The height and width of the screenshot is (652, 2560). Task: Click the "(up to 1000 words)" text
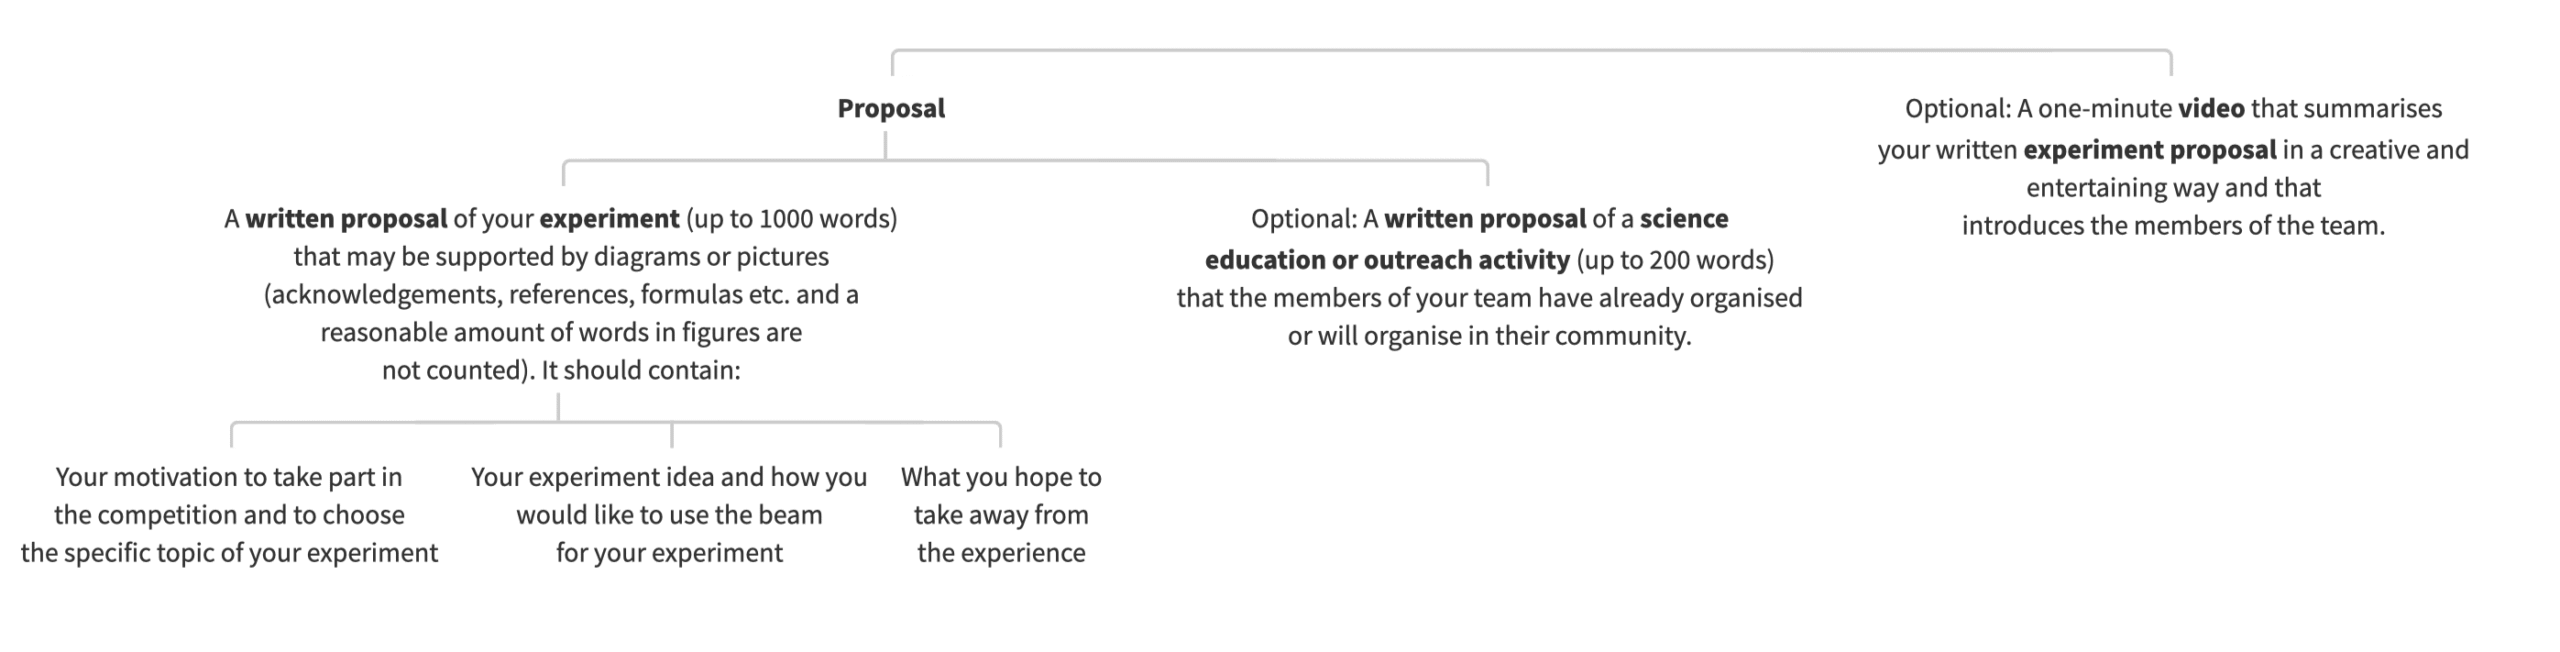point(791,219)
